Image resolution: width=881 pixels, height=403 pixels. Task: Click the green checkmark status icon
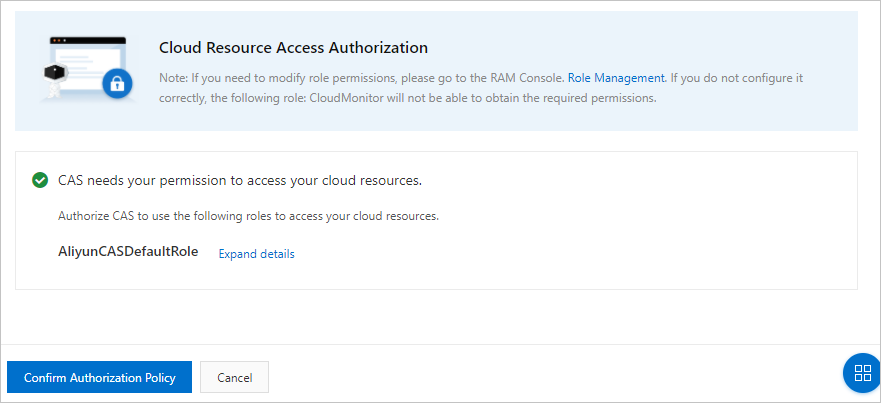40,181
